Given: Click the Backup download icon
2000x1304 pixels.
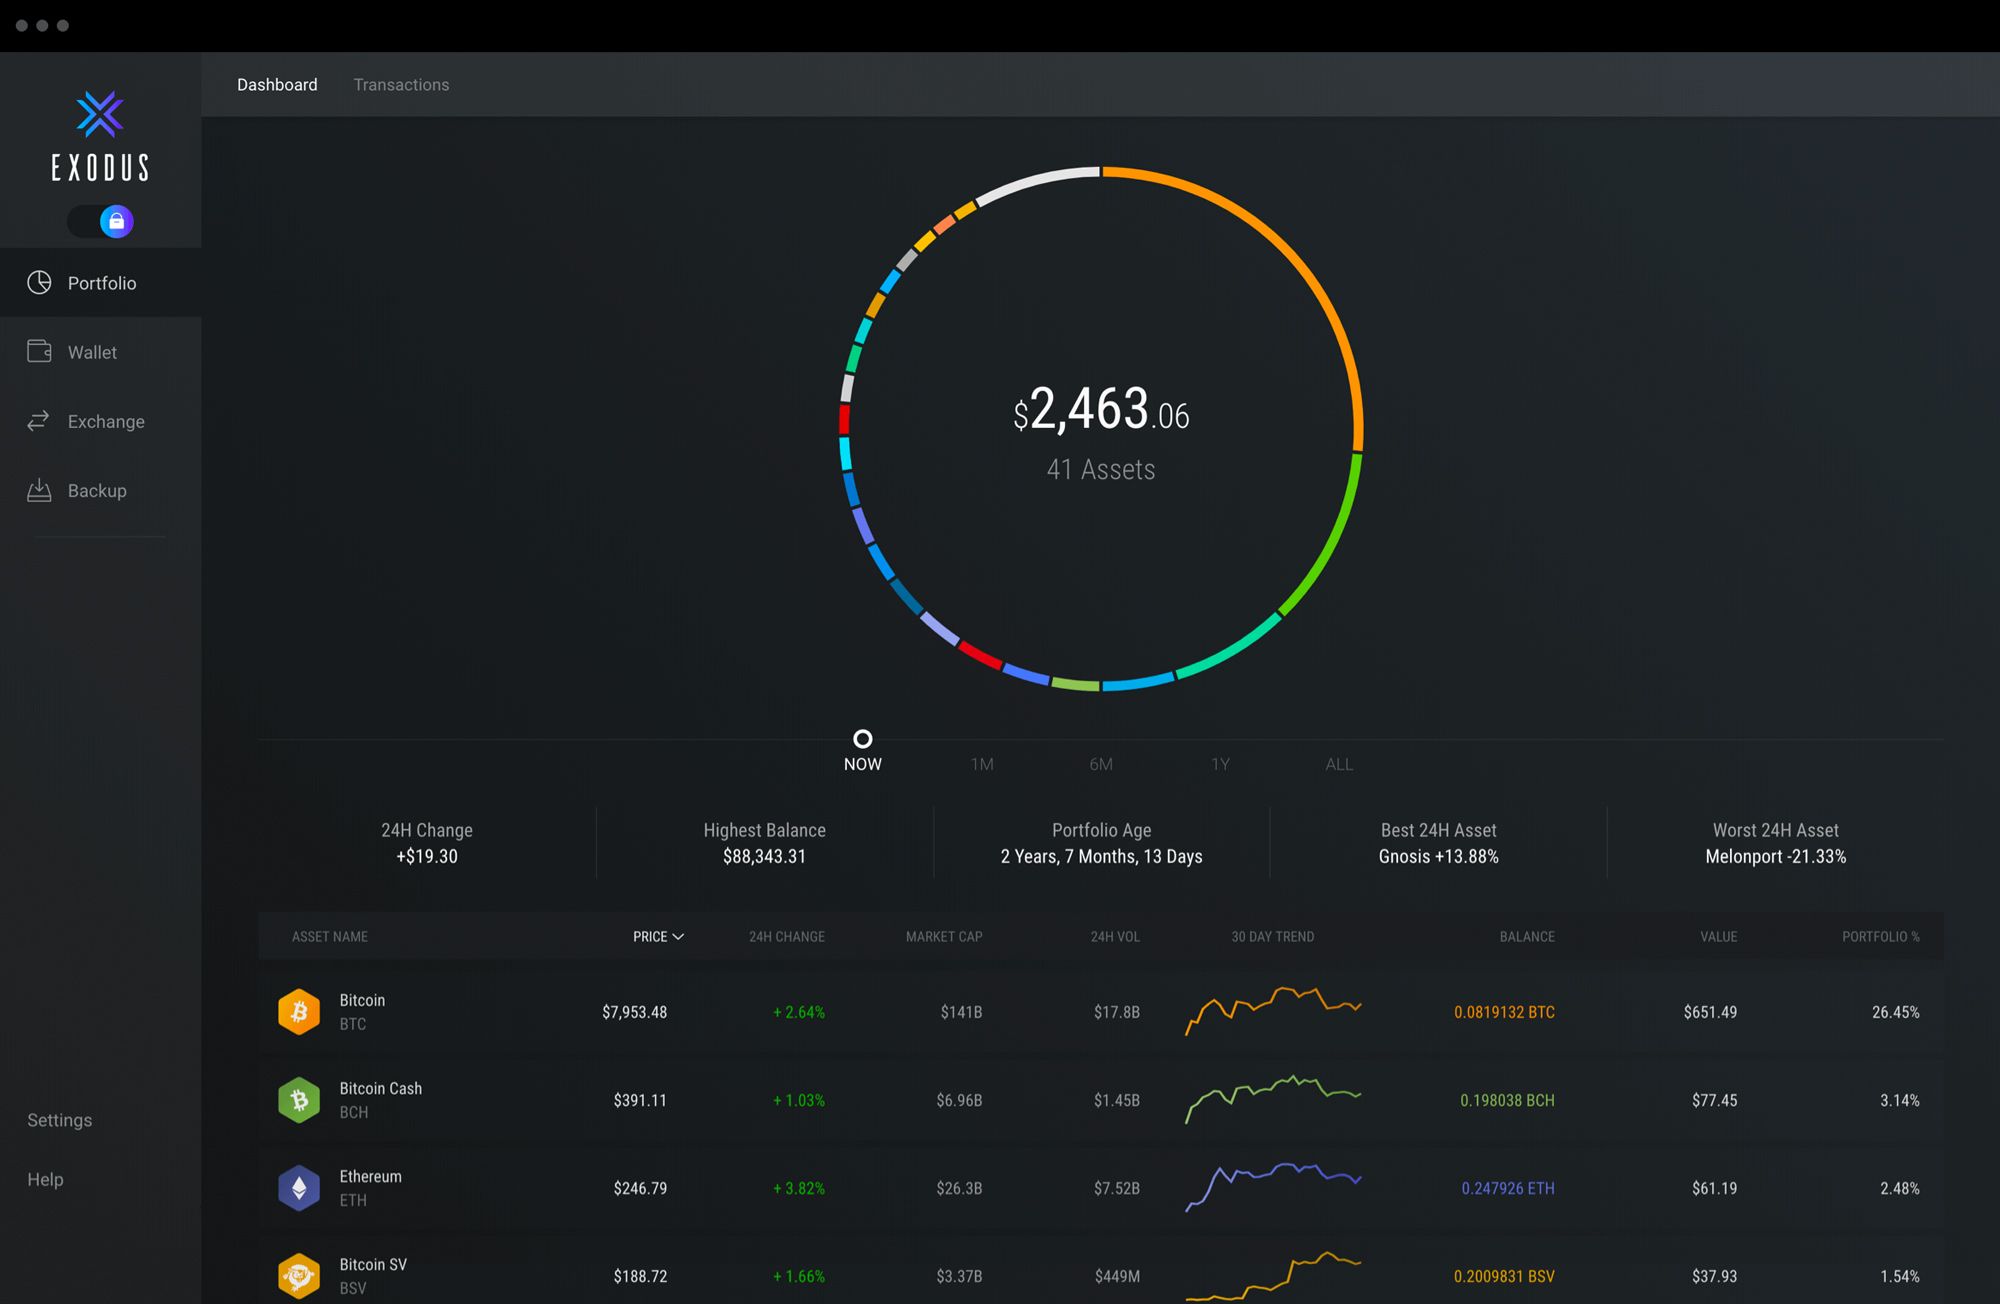Looking at the screenshot, I should click(x=39, y=490).
